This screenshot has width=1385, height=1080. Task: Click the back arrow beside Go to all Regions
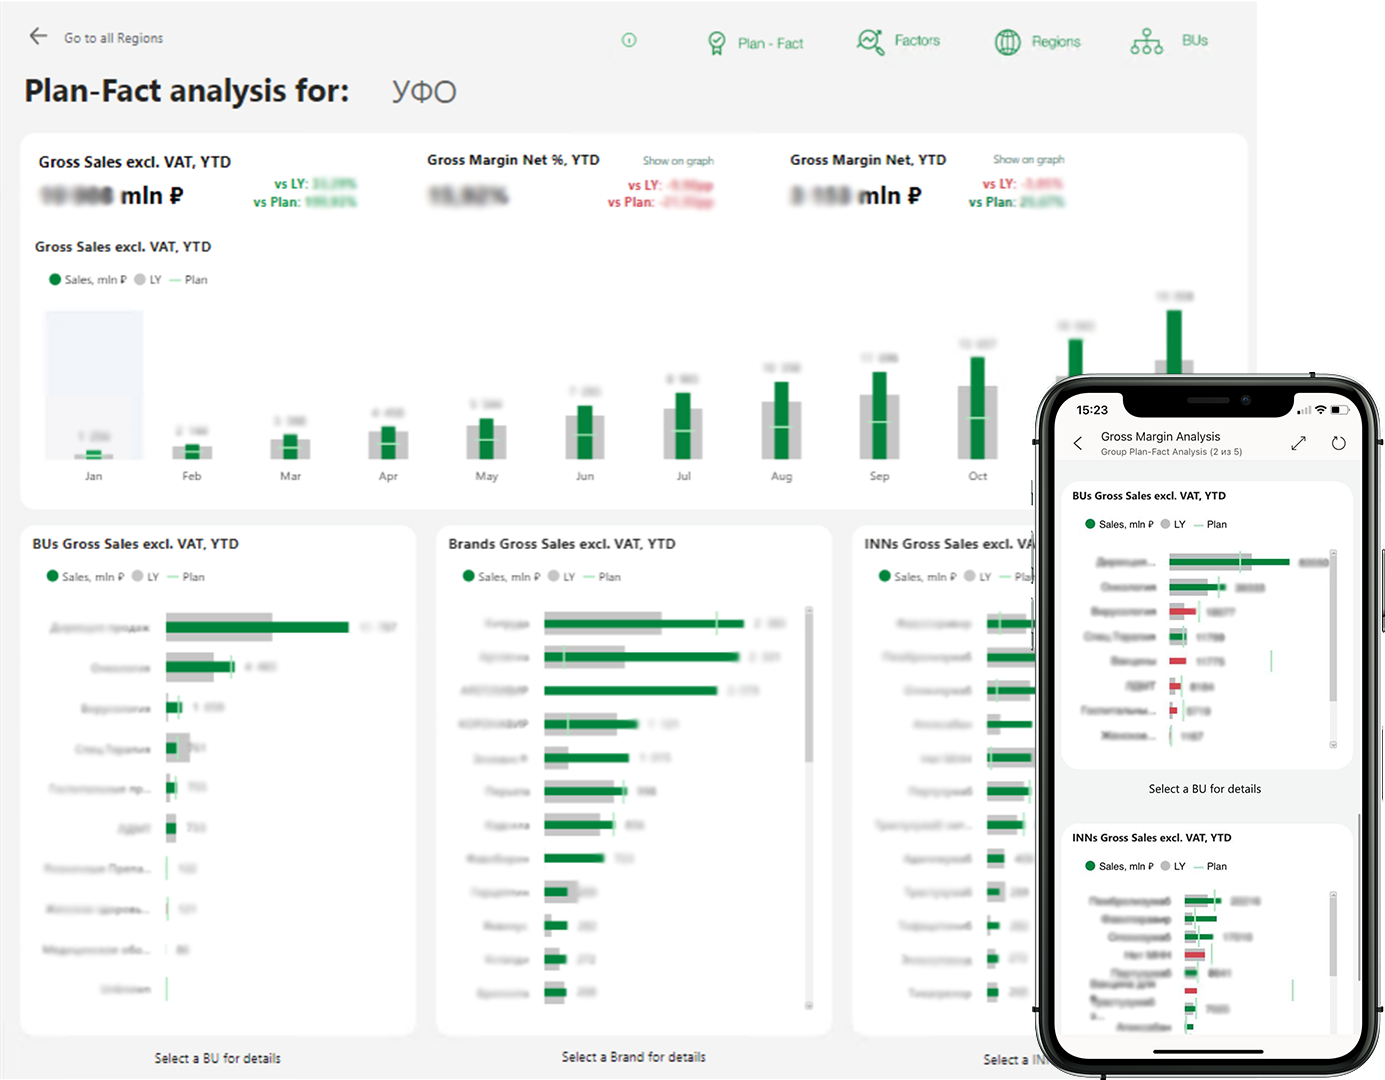click(38, 37)
